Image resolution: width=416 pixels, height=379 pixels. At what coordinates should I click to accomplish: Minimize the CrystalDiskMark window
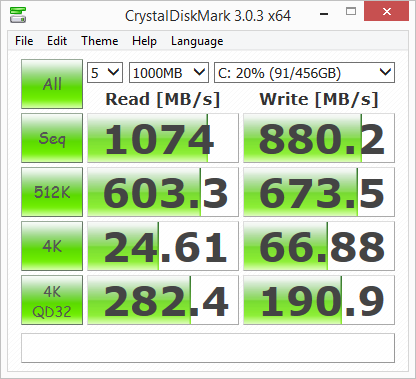click(x=324, y=13)
